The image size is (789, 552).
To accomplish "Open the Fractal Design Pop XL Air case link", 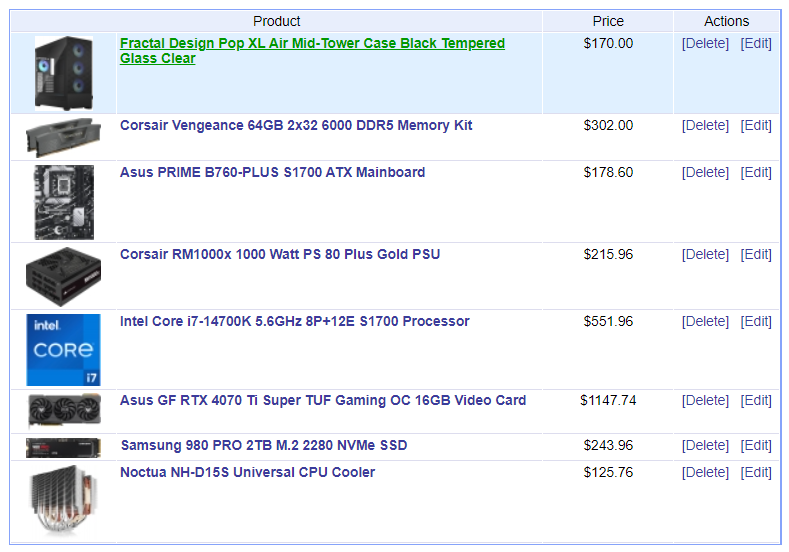I will [x=312, y=51].
